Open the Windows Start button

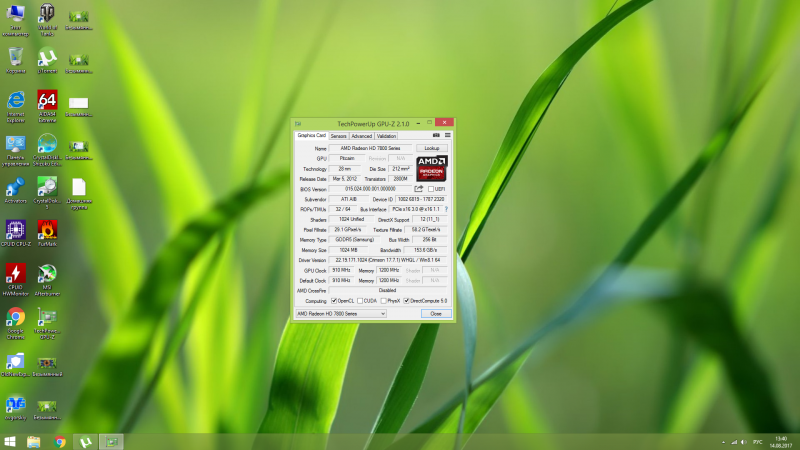[10, 442]
